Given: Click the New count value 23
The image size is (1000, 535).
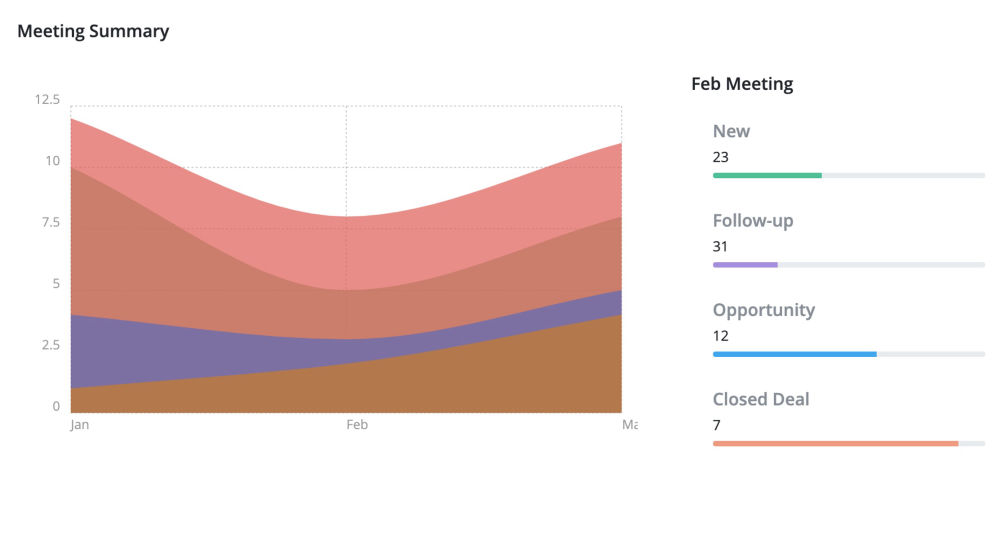Looking at the screenshot, I should click(x=721, y=157).
